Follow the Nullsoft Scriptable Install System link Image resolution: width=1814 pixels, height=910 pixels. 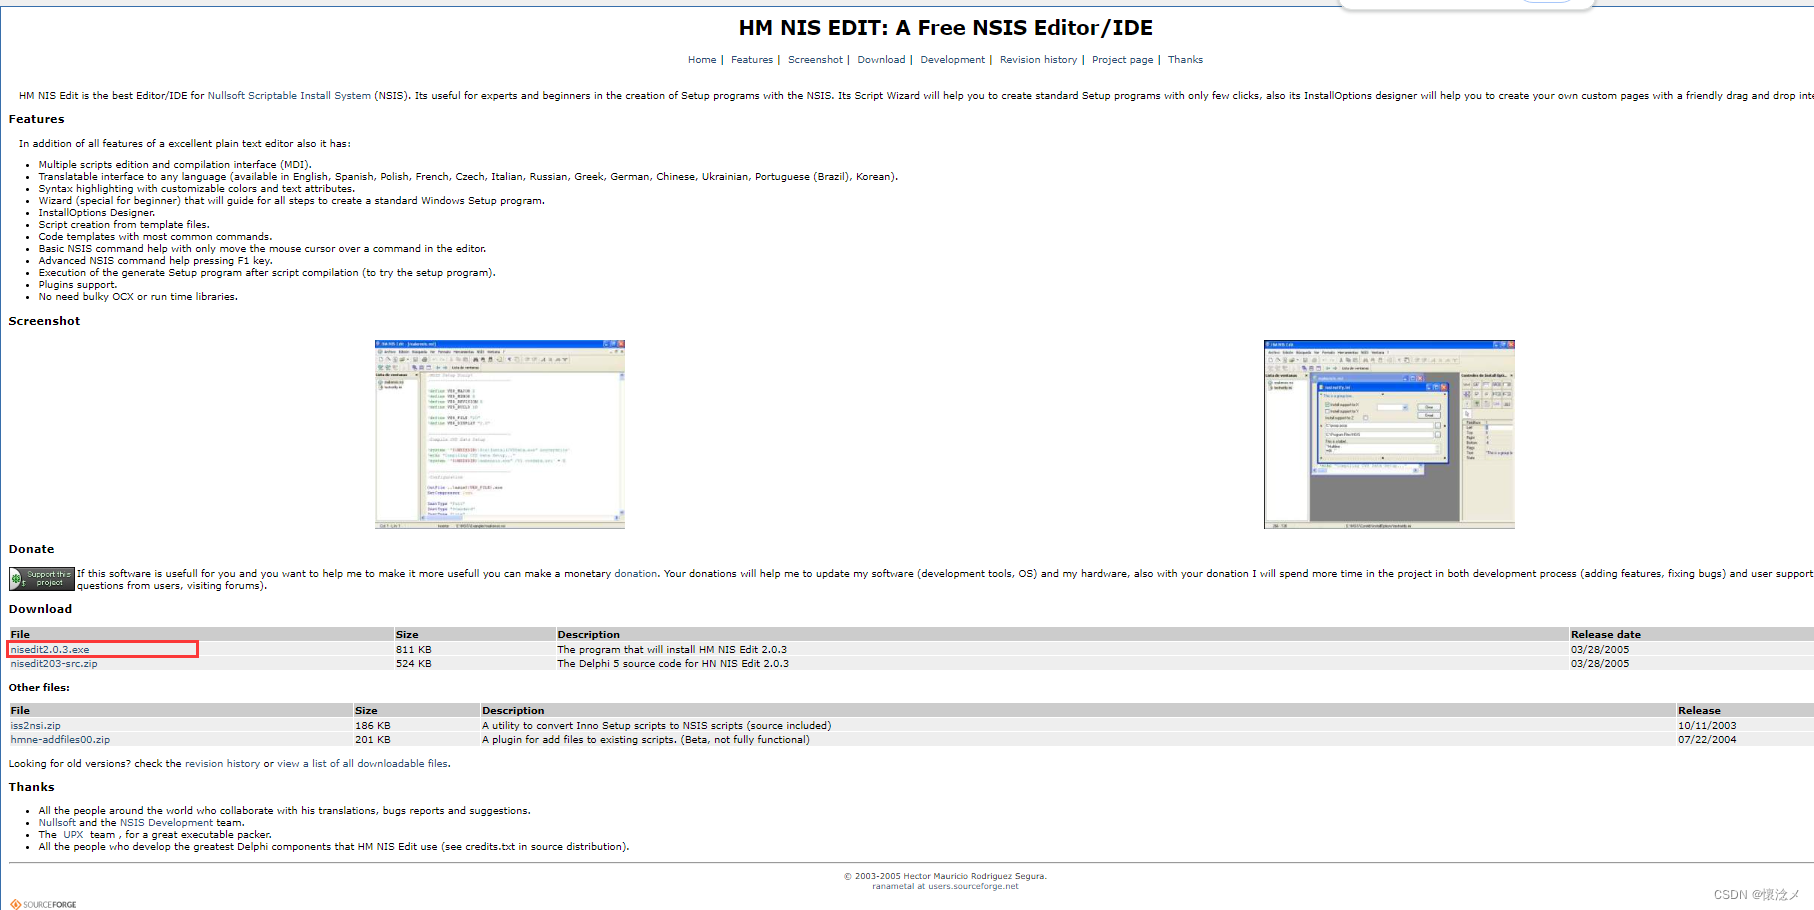click(289, 96)
